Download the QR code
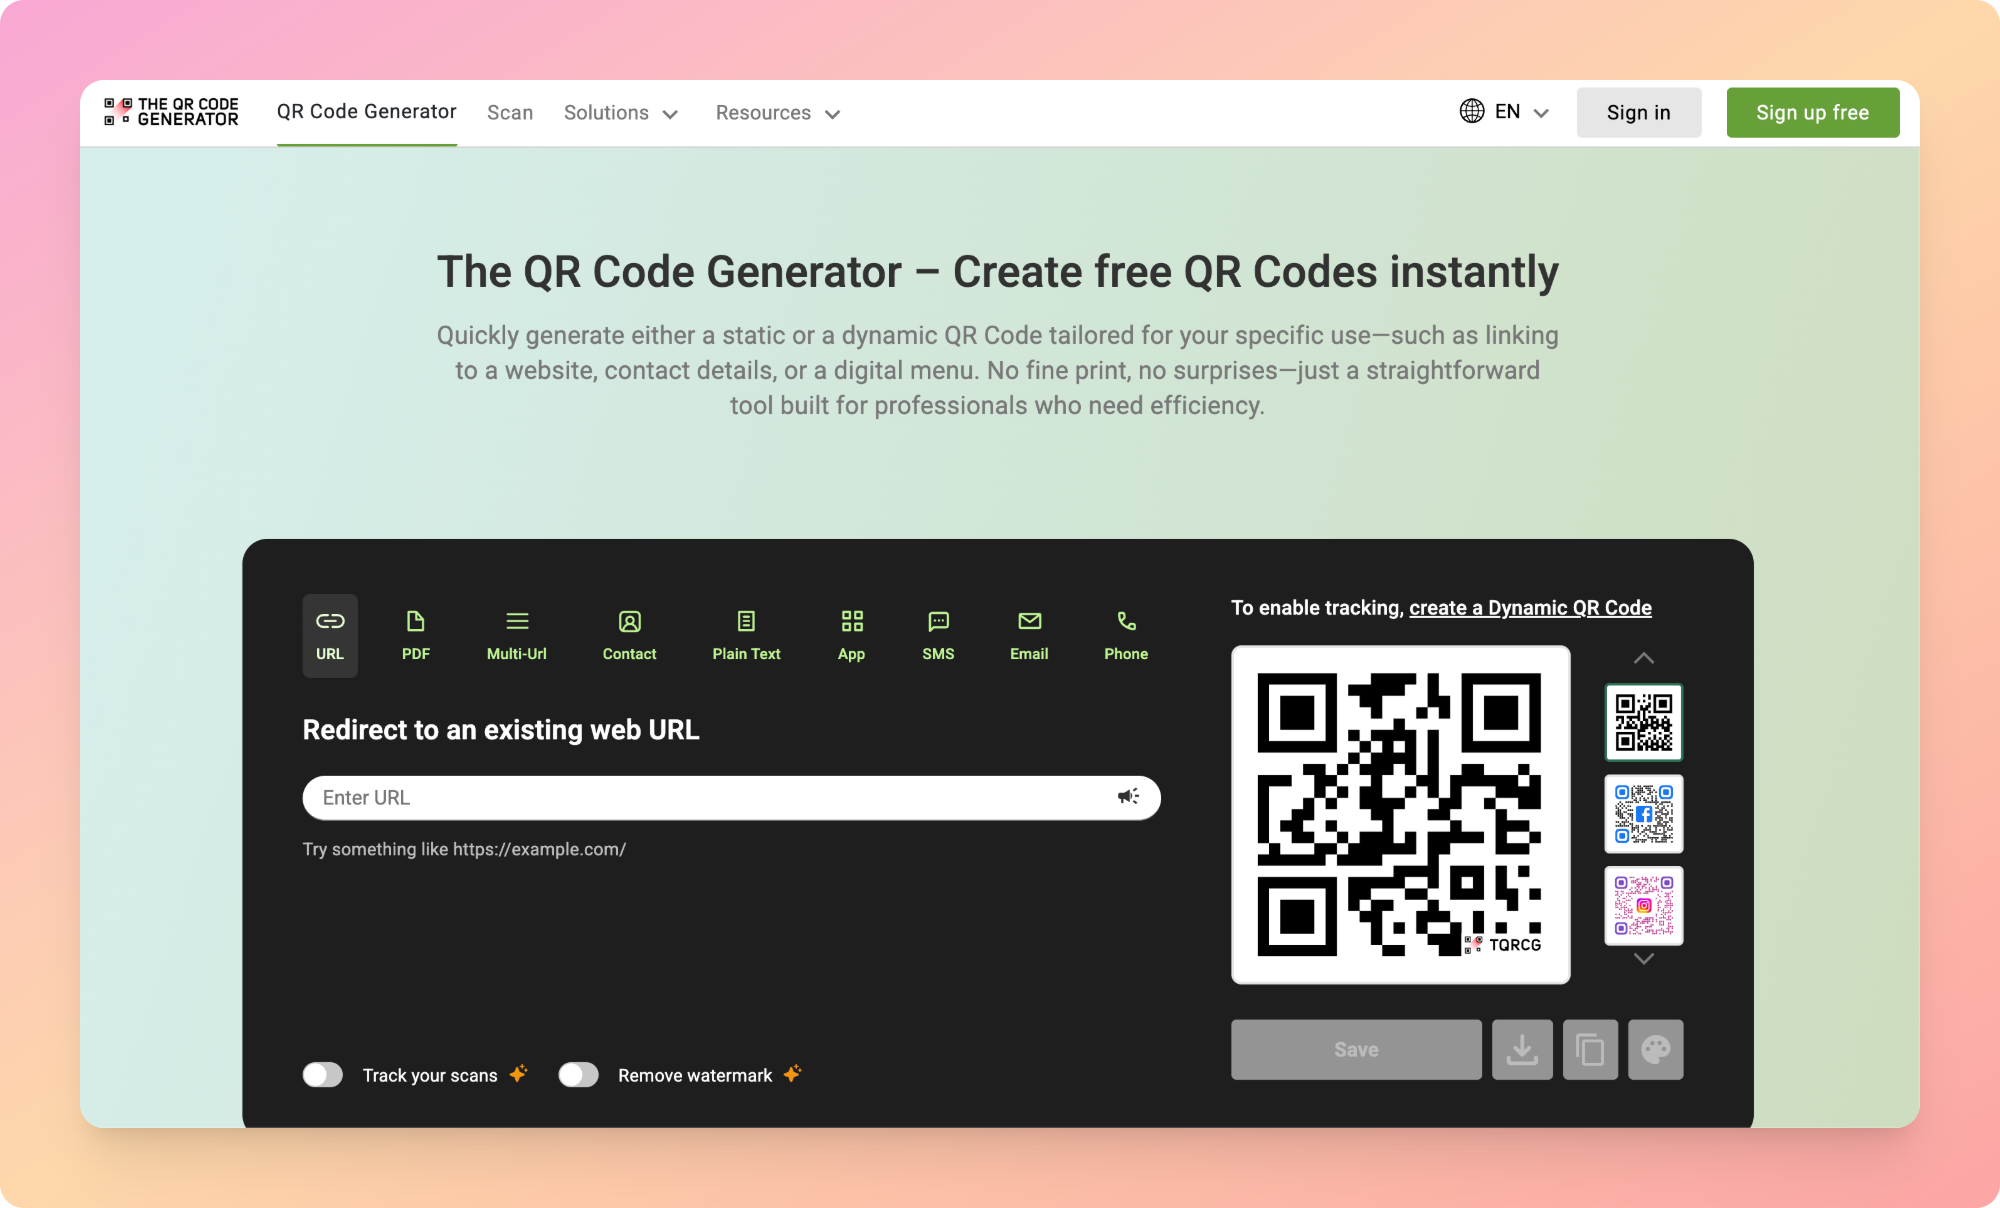Image resolution: width=2000 pixels, height=1208 pixels. [1522, 1050]
